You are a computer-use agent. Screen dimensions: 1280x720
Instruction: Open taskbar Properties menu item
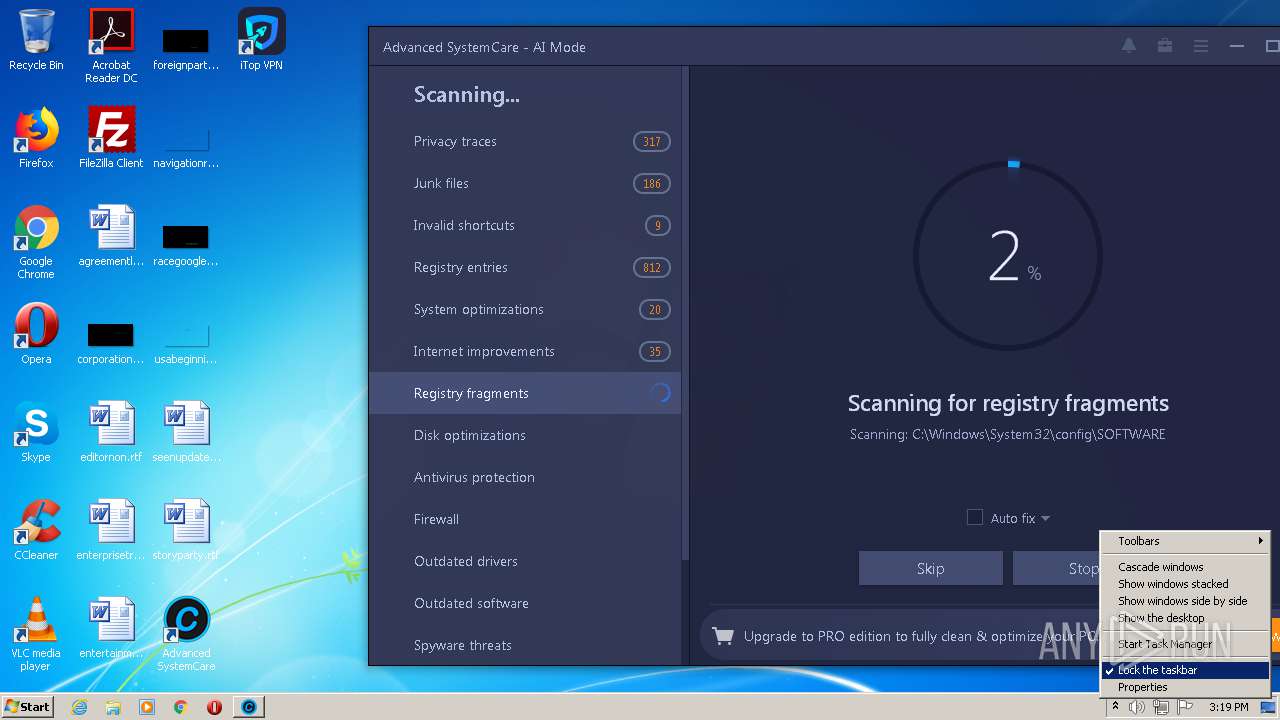point(1185,687)
